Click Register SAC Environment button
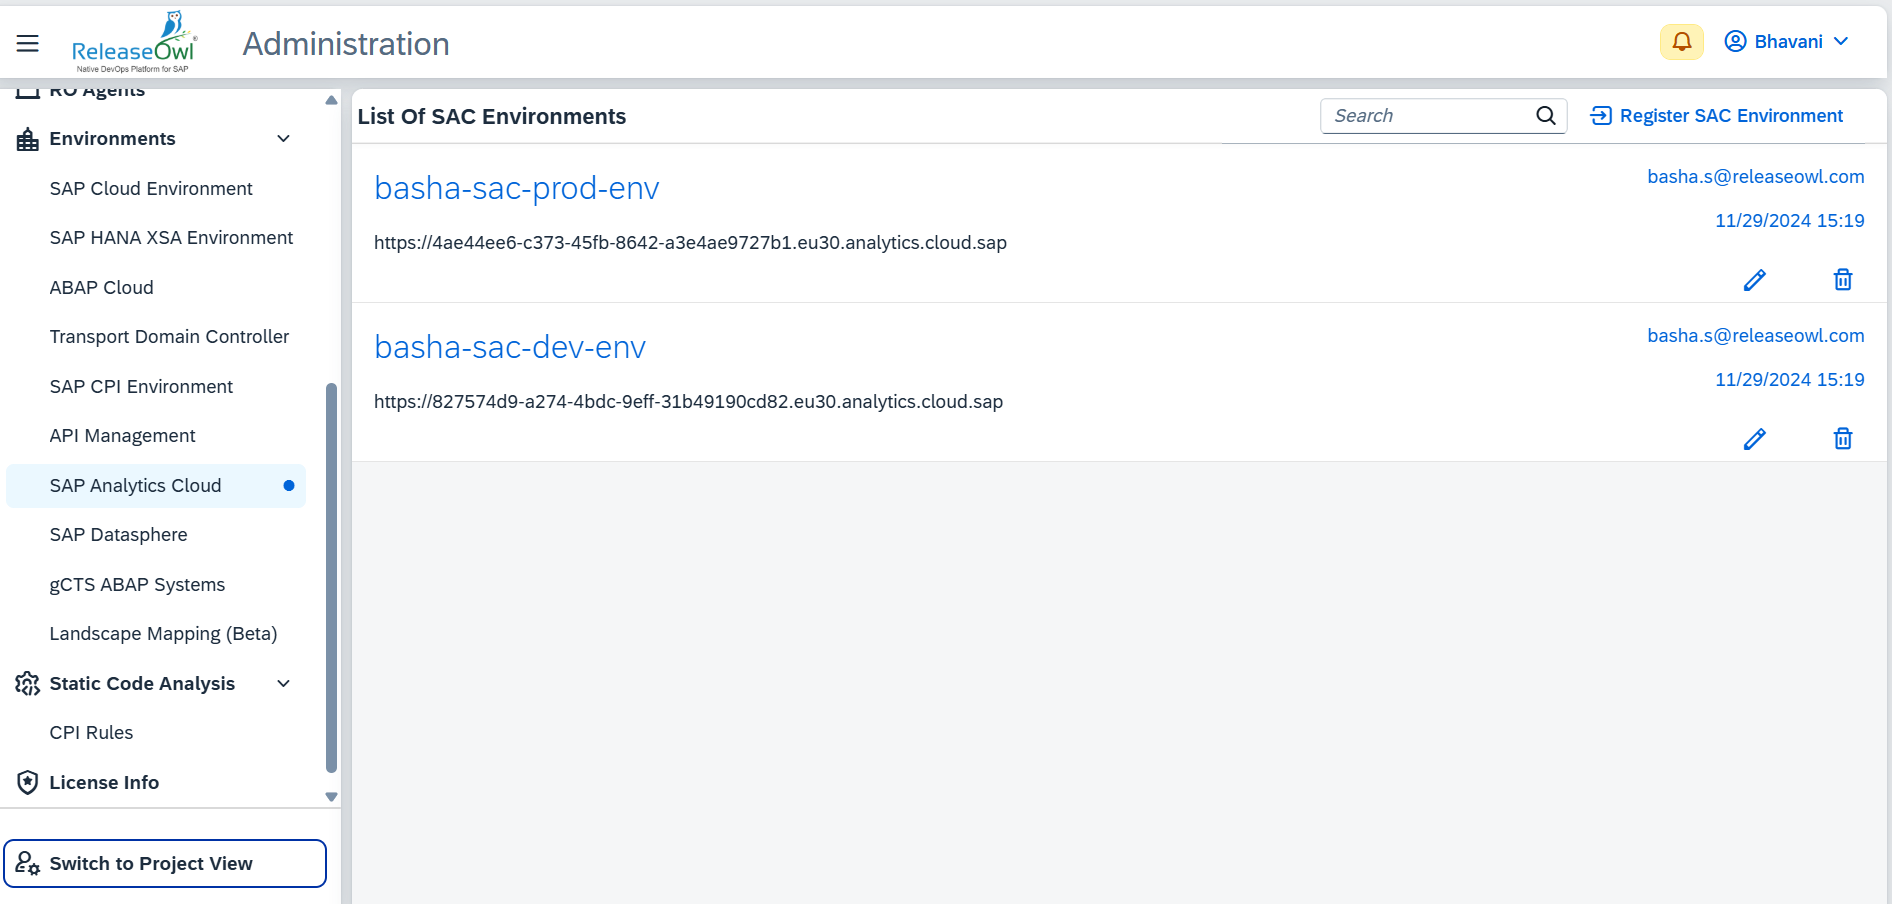This screenshot has width=1892, height=904. point(1716,116)
